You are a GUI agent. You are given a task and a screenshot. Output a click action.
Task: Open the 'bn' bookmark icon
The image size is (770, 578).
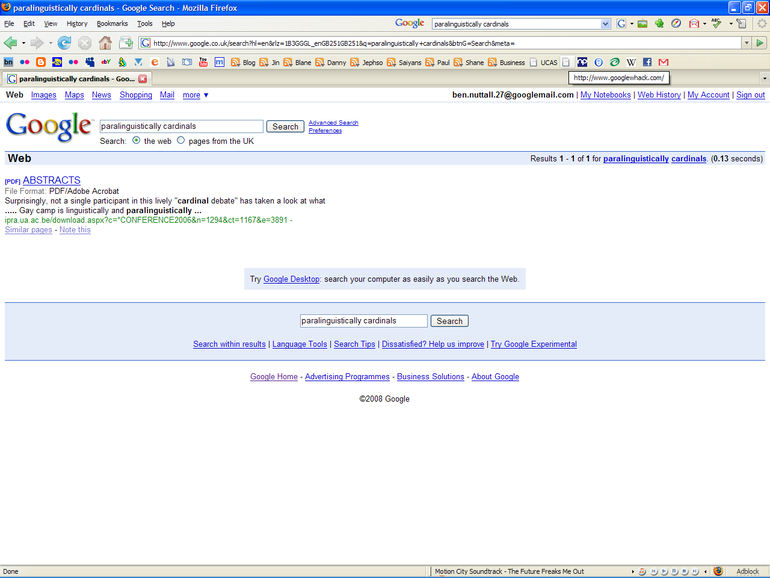tap(8, 62)
